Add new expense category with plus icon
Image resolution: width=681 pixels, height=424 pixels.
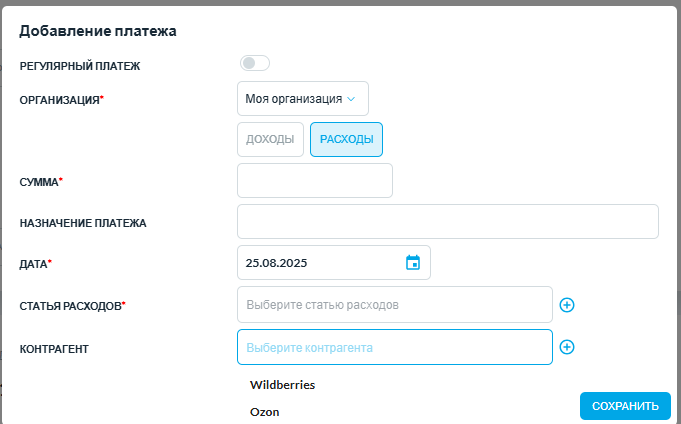coord(567,305)
